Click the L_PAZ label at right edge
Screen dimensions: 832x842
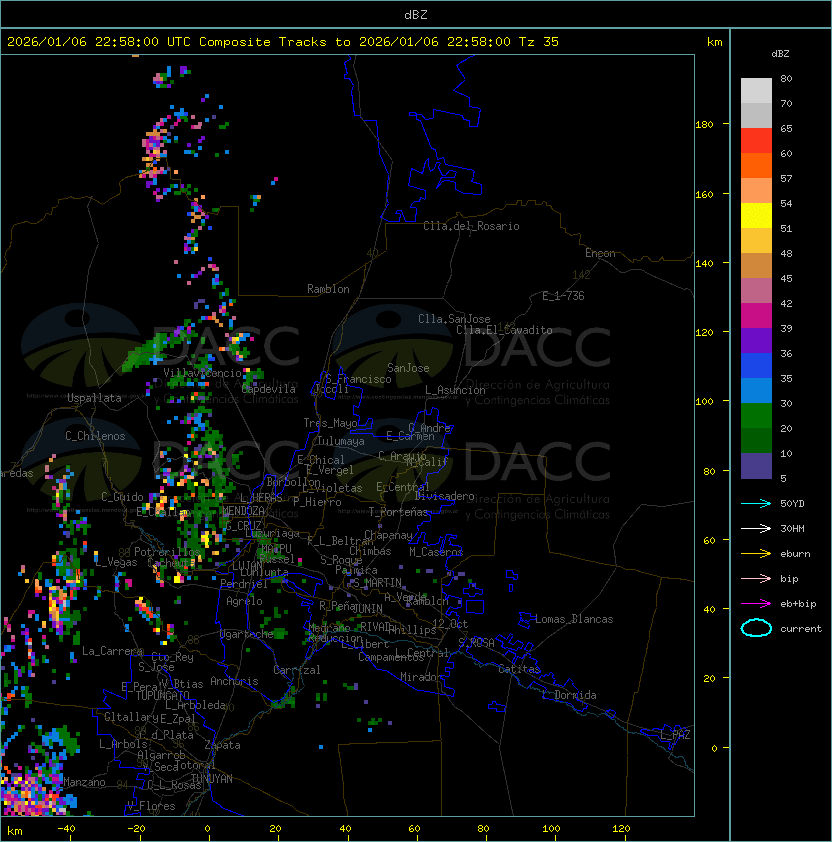tap(675, 735)
